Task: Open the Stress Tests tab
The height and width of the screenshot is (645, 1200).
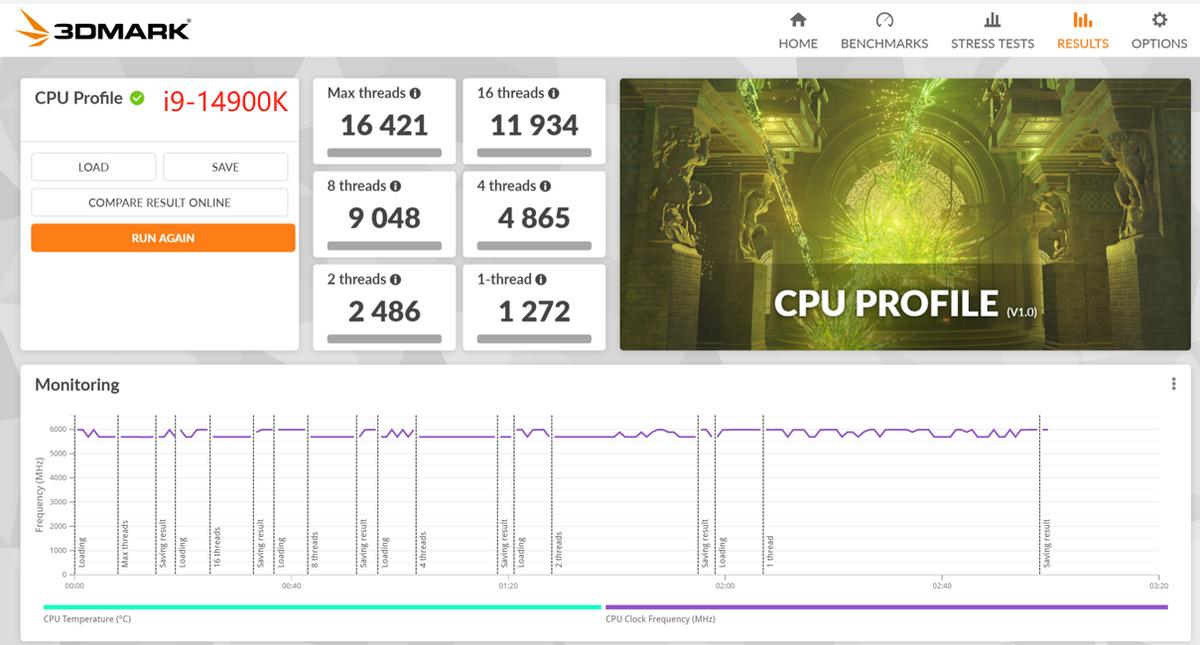Action: [992, 31]
